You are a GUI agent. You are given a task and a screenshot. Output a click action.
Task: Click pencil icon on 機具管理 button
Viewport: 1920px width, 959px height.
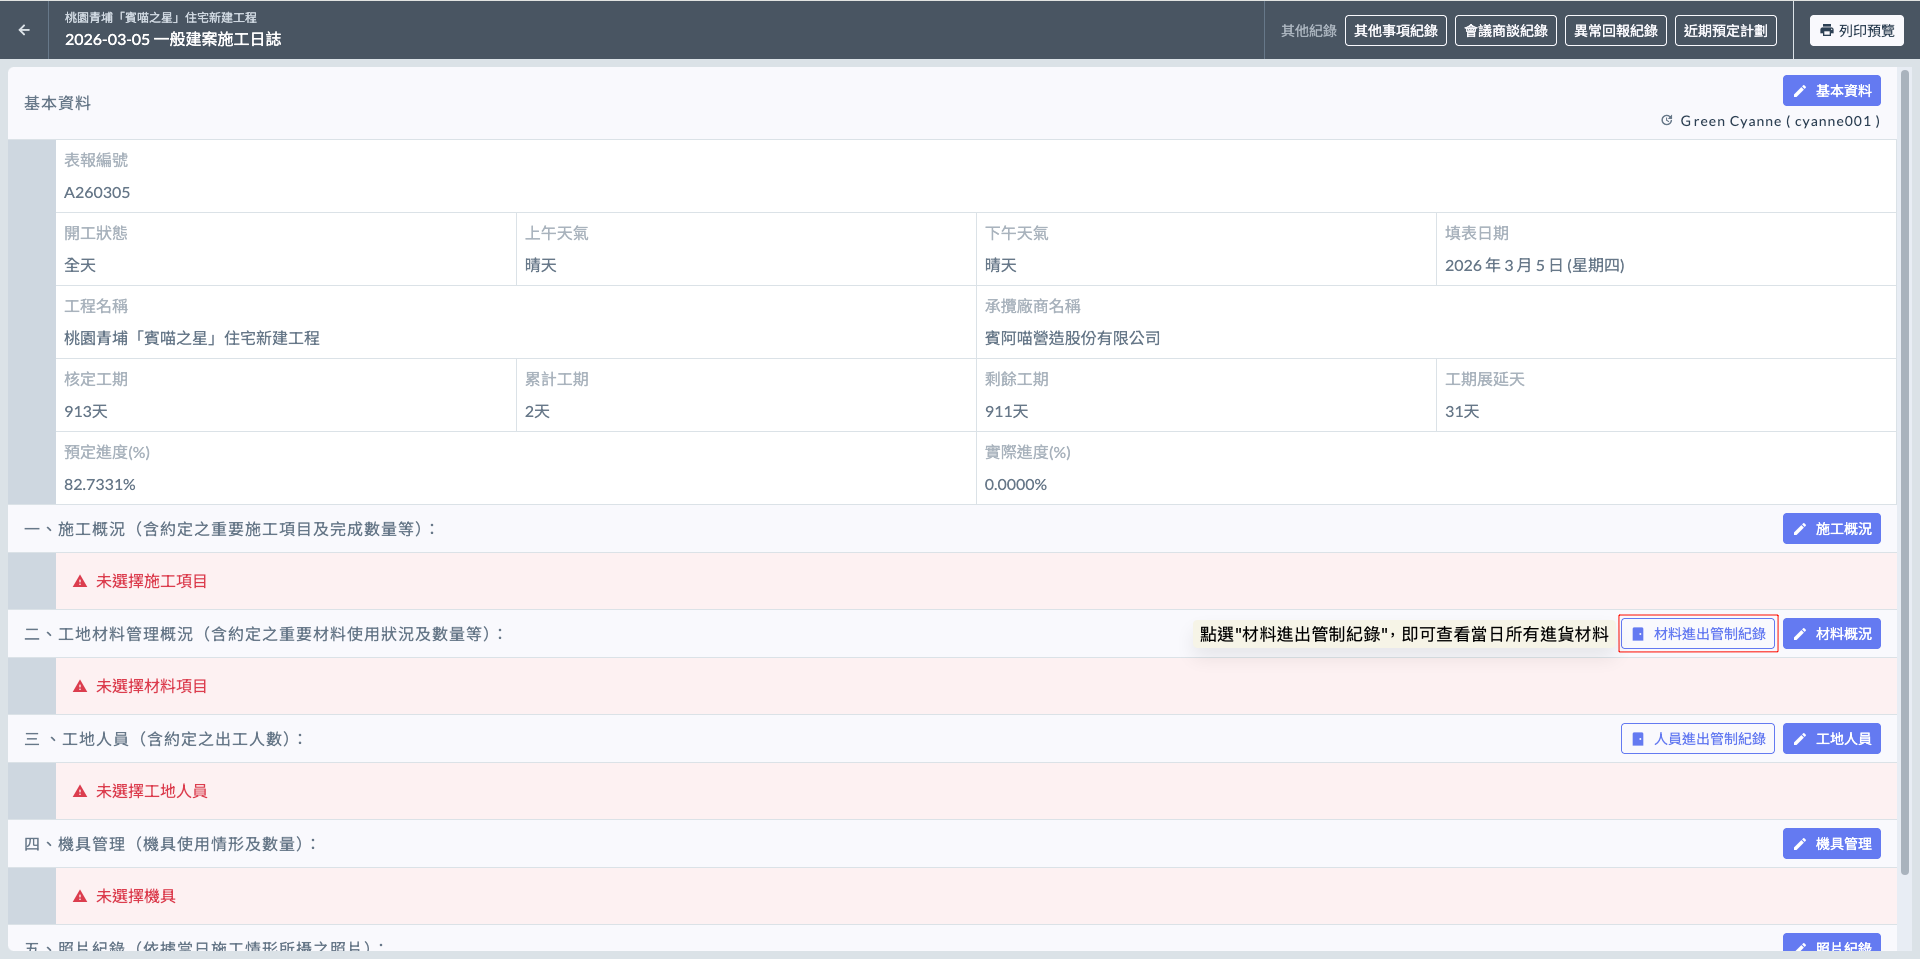click(1800, 844)
